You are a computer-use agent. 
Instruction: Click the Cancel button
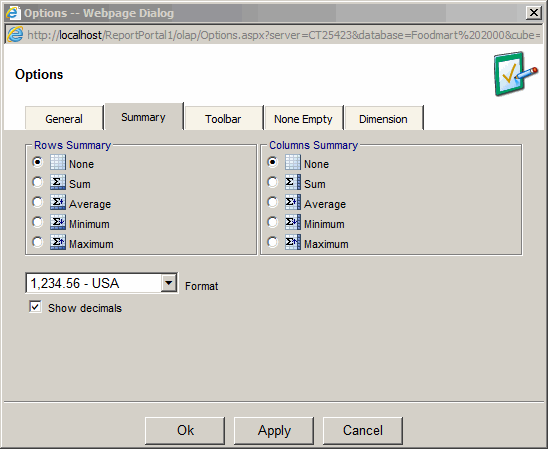363,430
